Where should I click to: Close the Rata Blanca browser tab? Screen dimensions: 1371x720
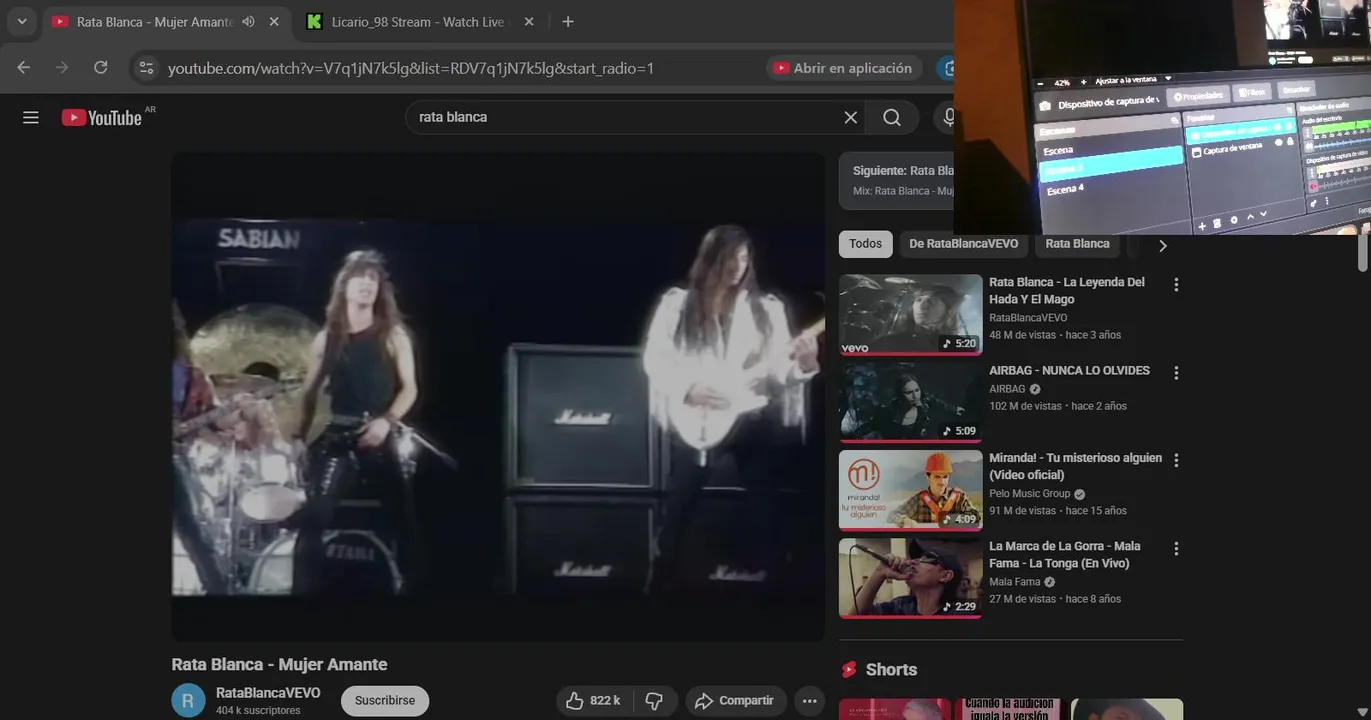(x=274, y=22)
